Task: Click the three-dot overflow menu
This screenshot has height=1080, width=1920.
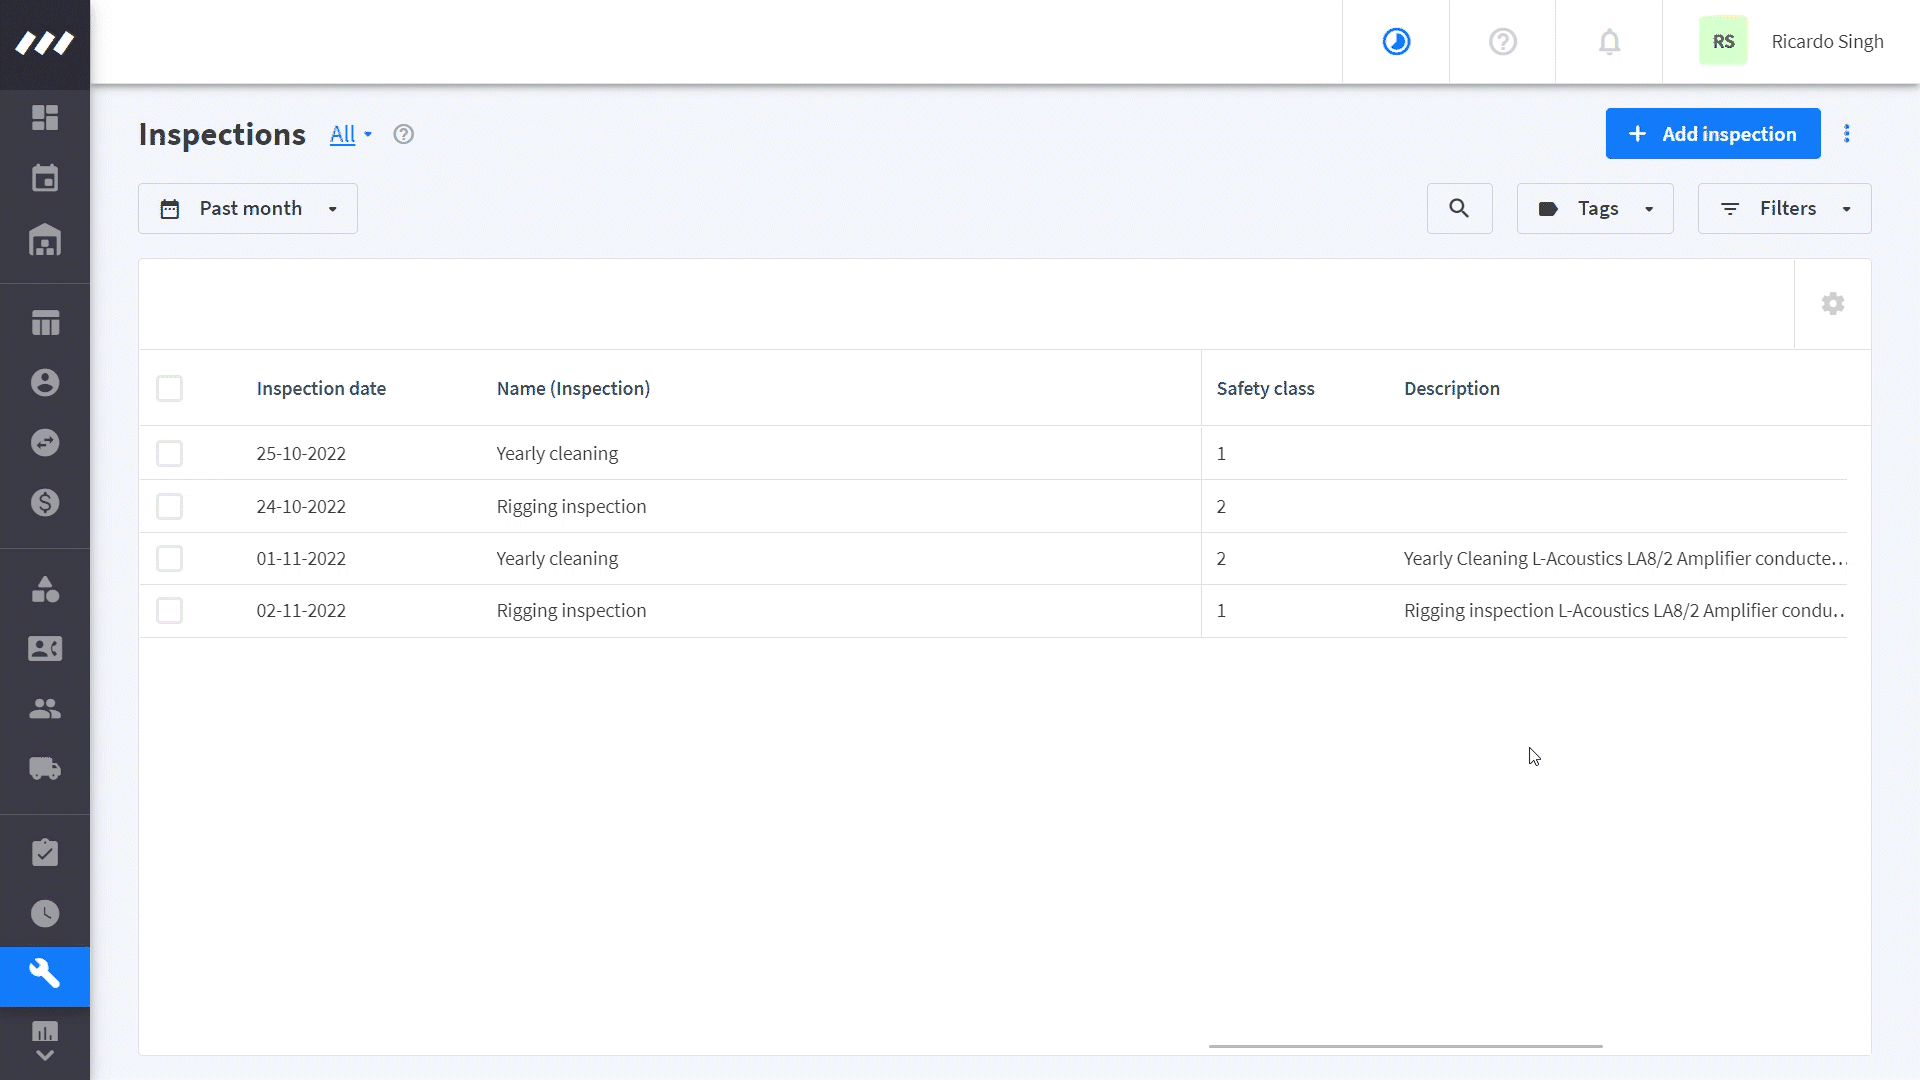Action: tap(1845, 133)
